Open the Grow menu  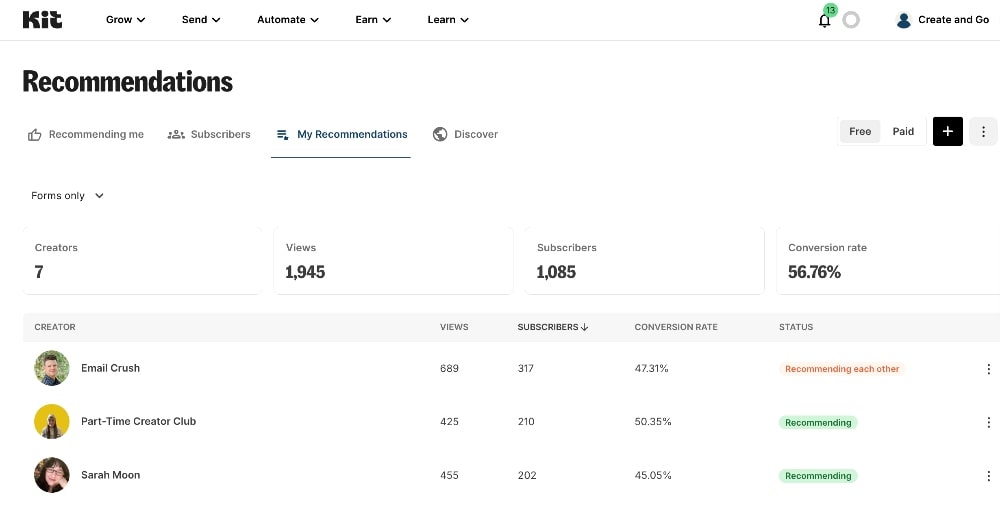[126, 20]
